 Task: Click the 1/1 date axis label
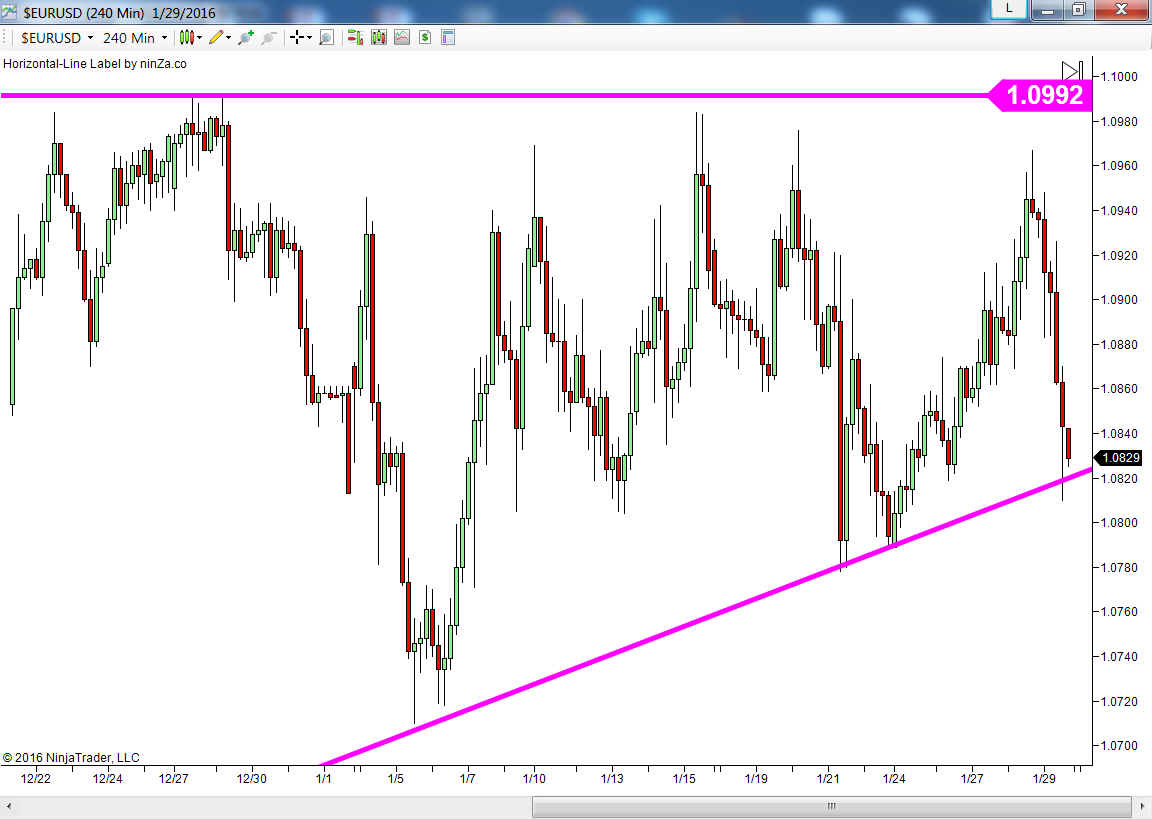[323, 779]
